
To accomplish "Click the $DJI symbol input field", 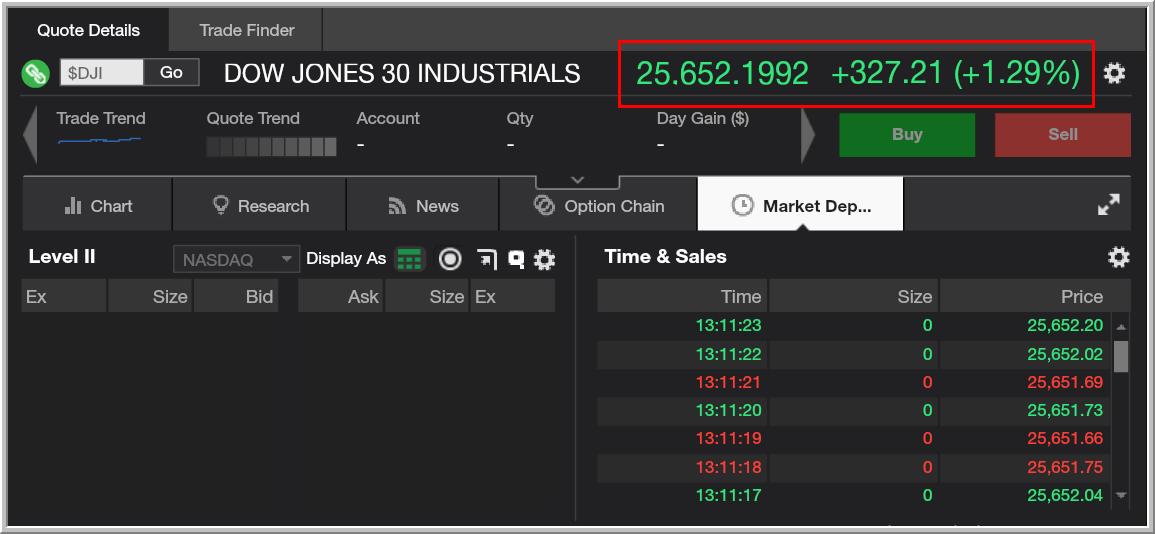I will (102, 72).
